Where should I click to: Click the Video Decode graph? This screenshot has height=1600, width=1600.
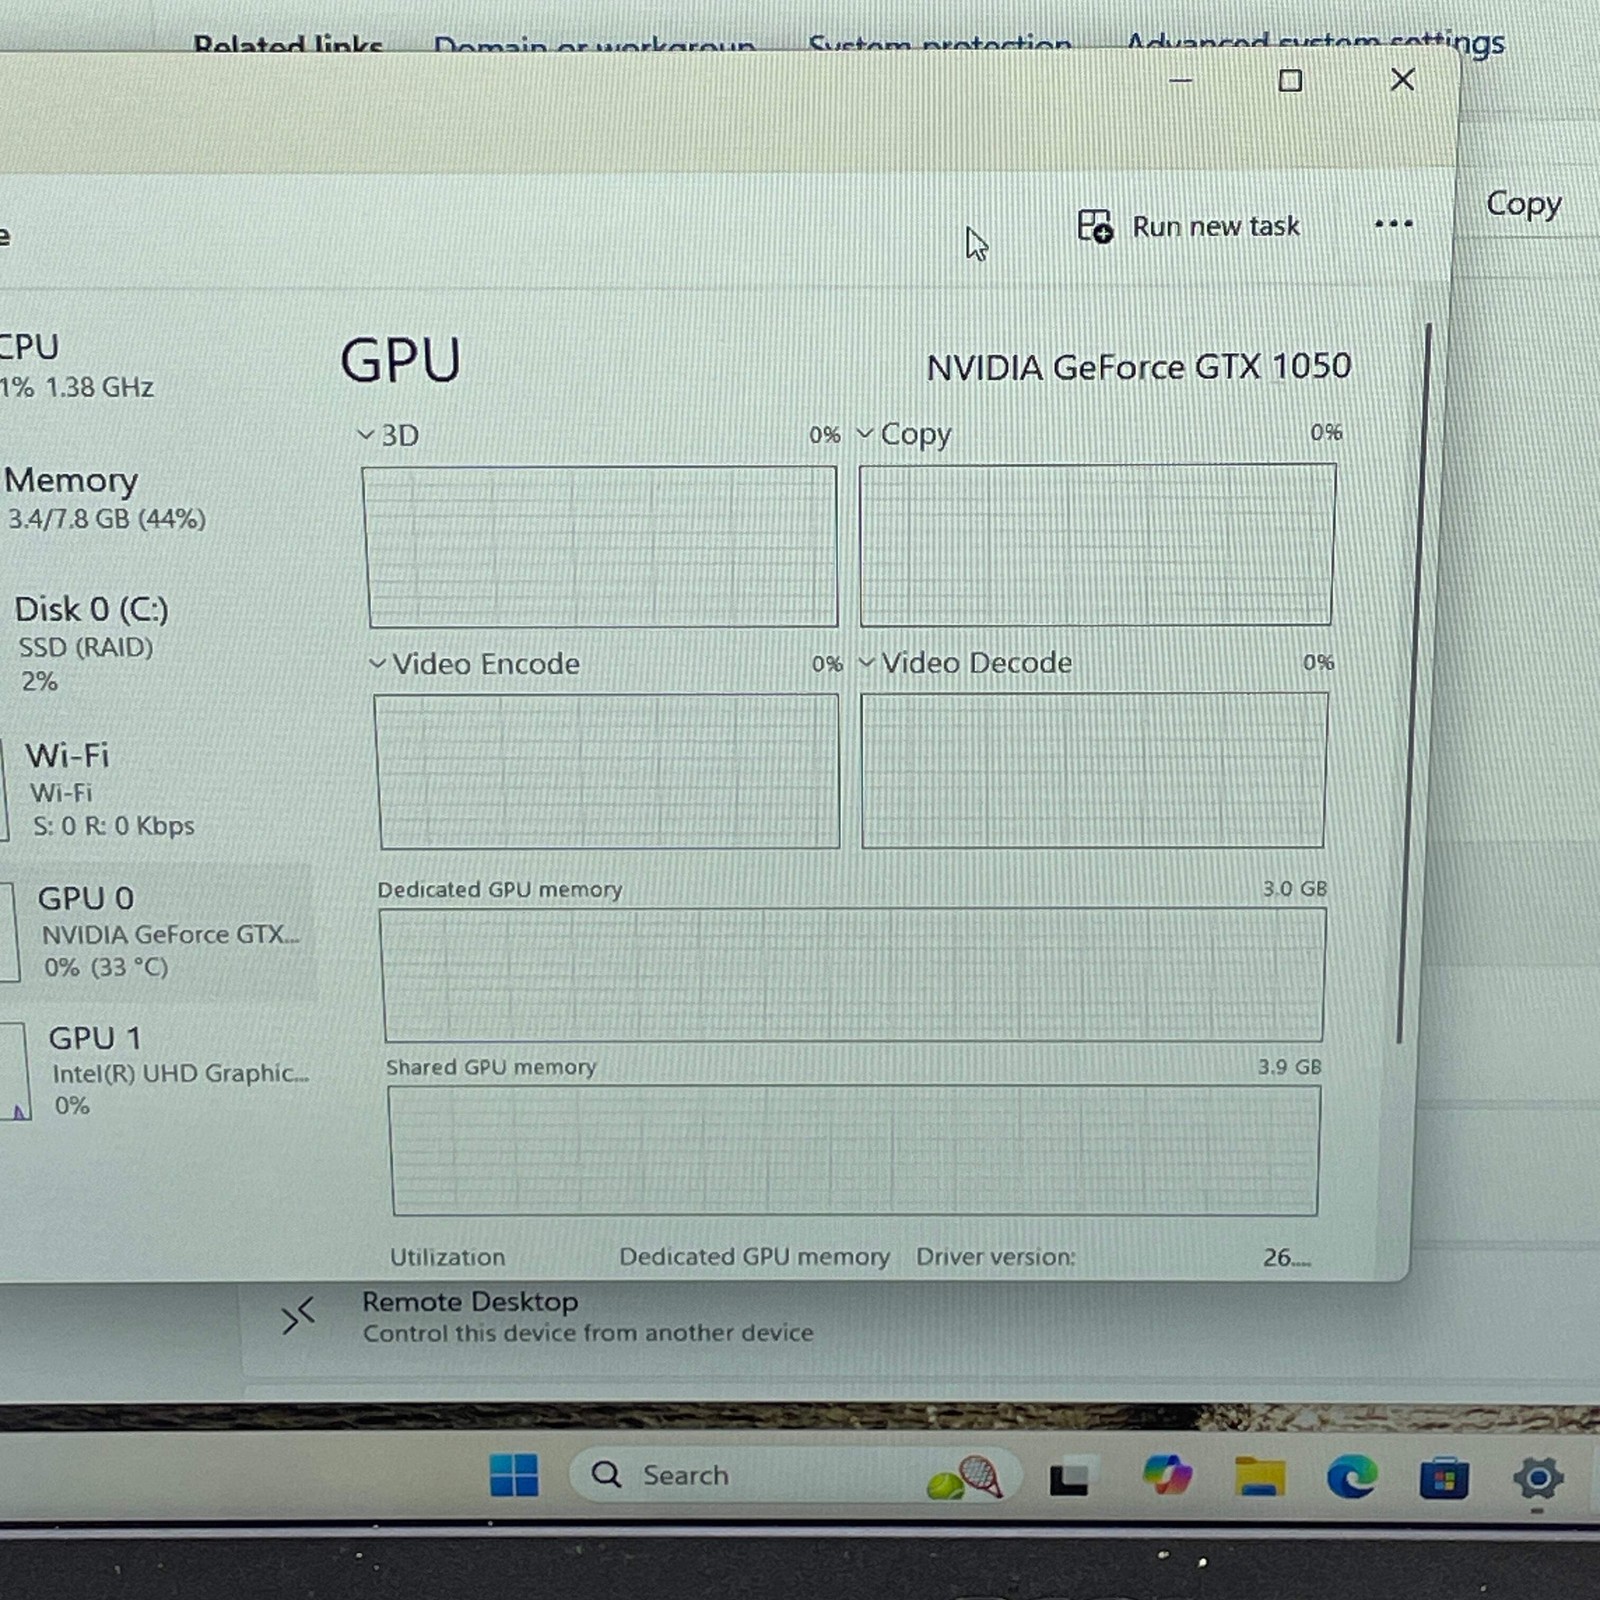1094,770
